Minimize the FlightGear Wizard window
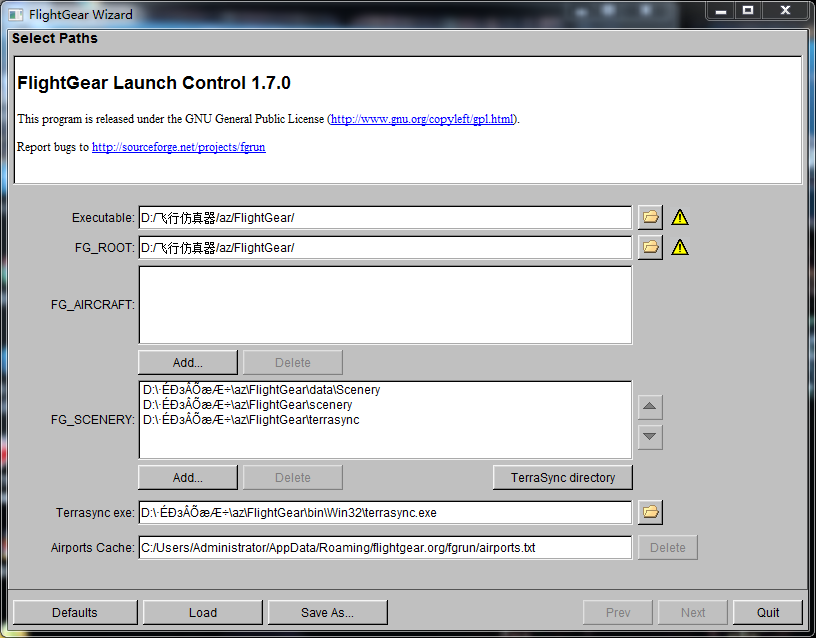 pos(721,11)
